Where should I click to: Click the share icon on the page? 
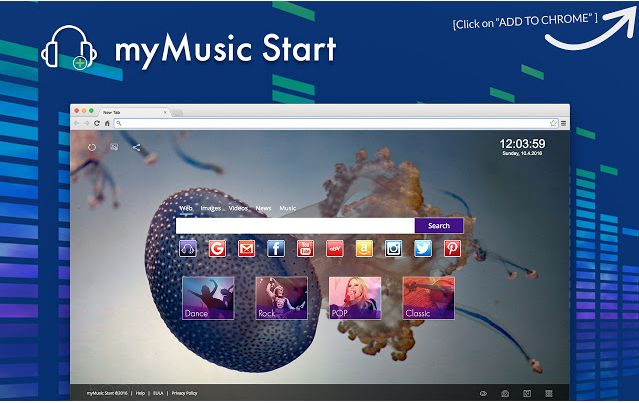tap(137, 148)
